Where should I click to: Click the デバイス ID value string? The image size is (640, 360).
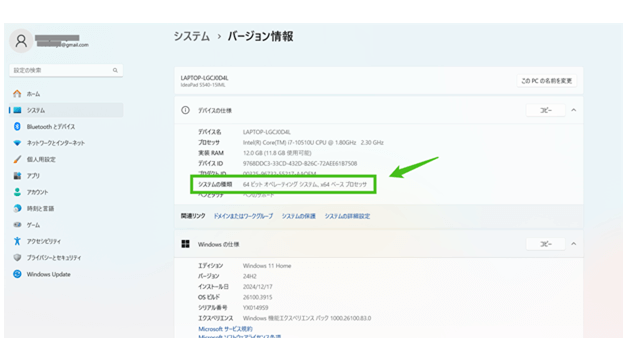(x=300, y=163)
